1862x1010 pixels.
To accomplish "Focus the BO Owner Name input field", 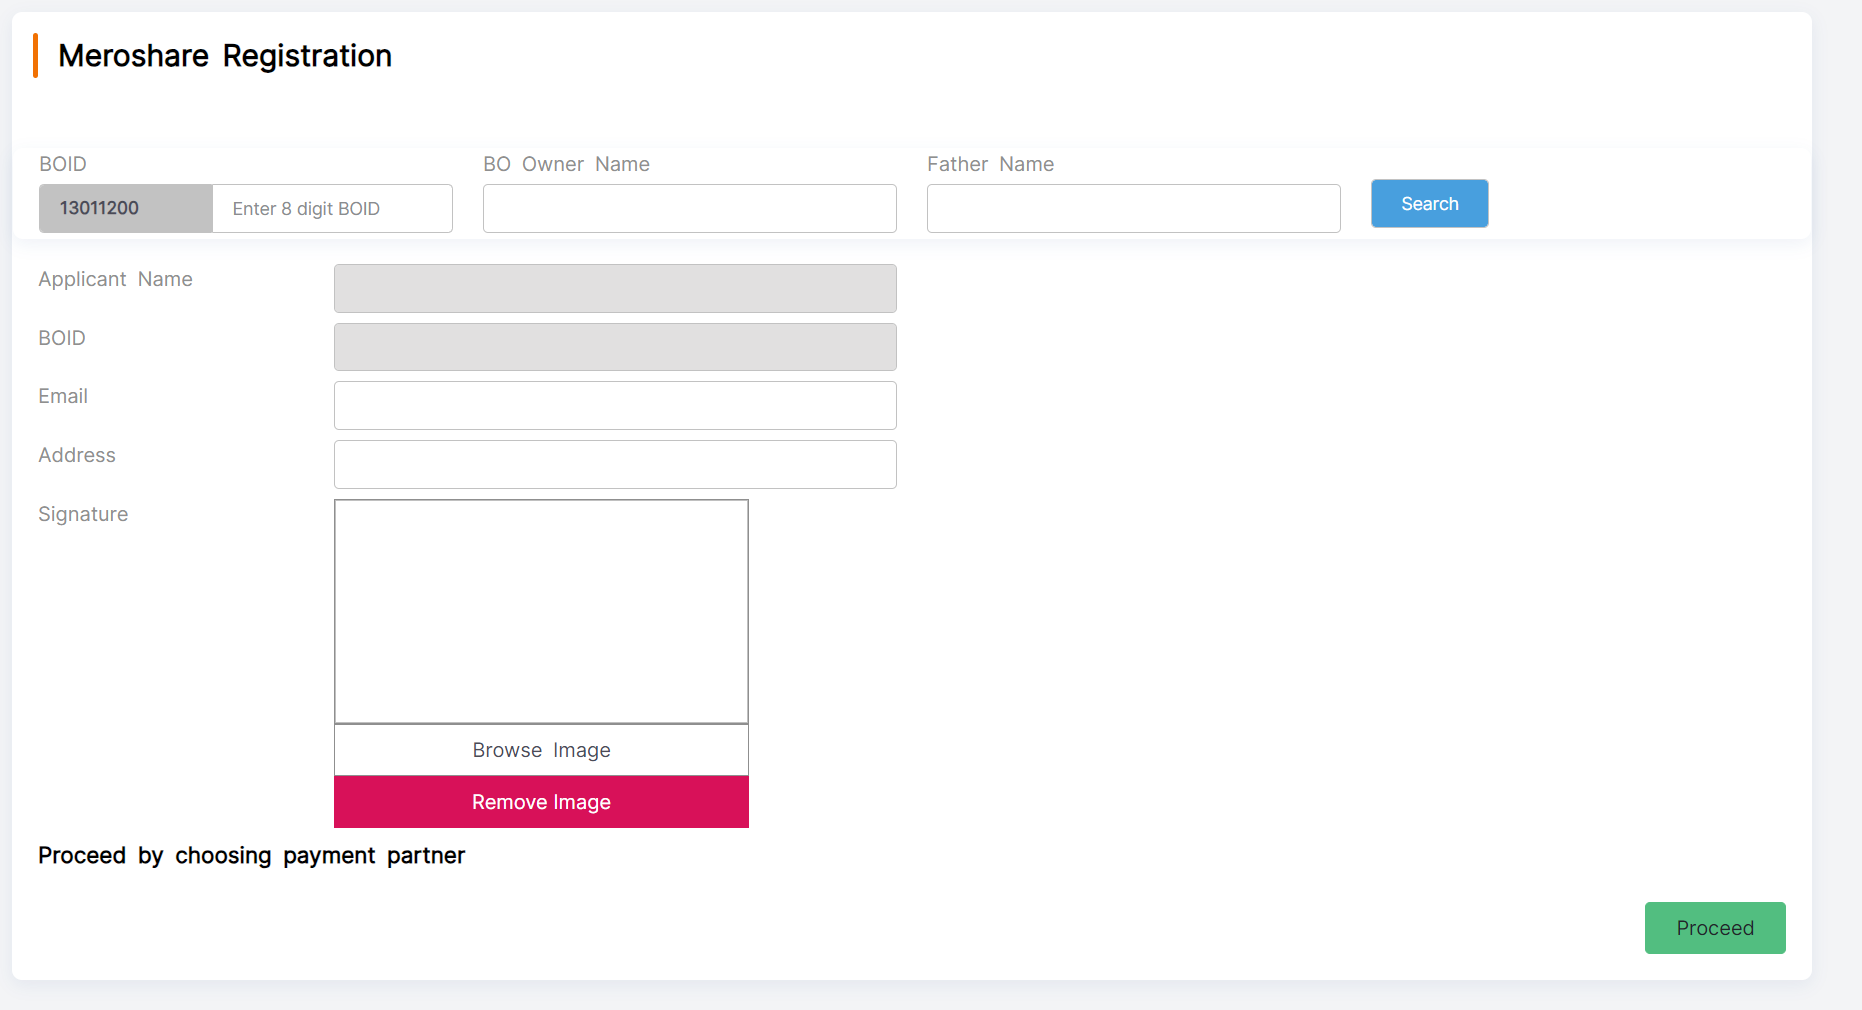I will pos(690,209).
